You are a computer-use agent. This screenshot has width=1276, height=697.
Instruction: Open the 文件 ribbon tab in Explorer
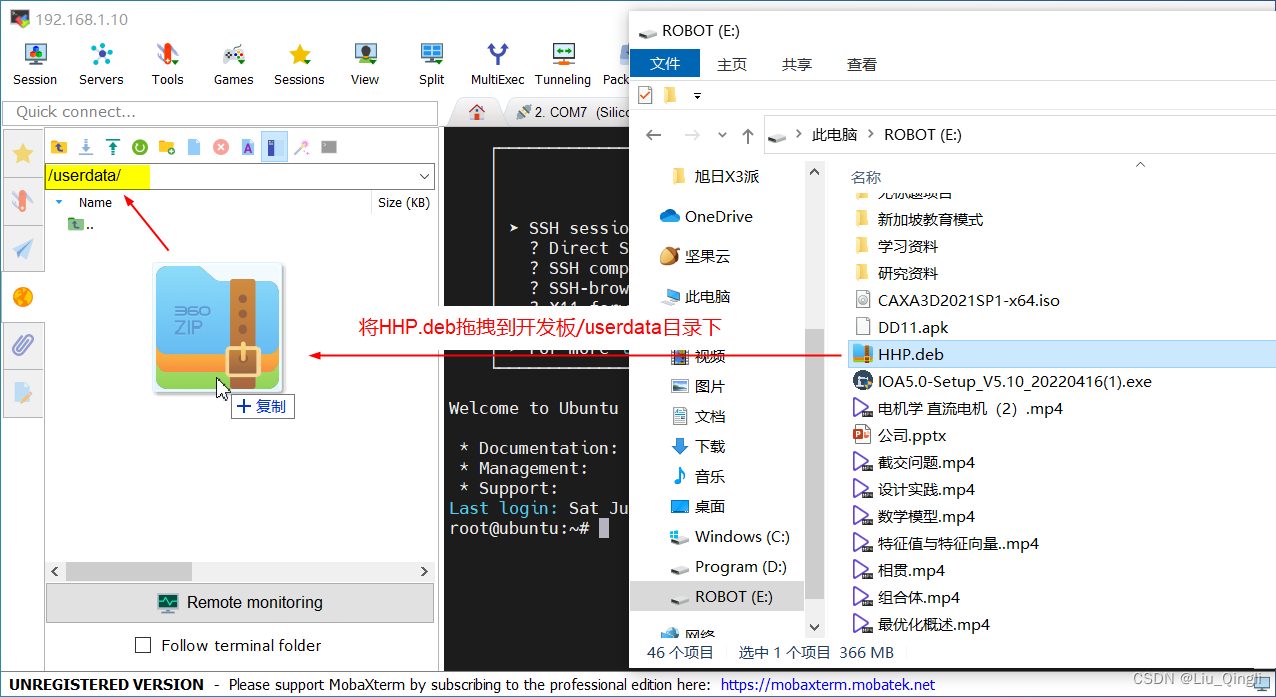tap(665, 63)
